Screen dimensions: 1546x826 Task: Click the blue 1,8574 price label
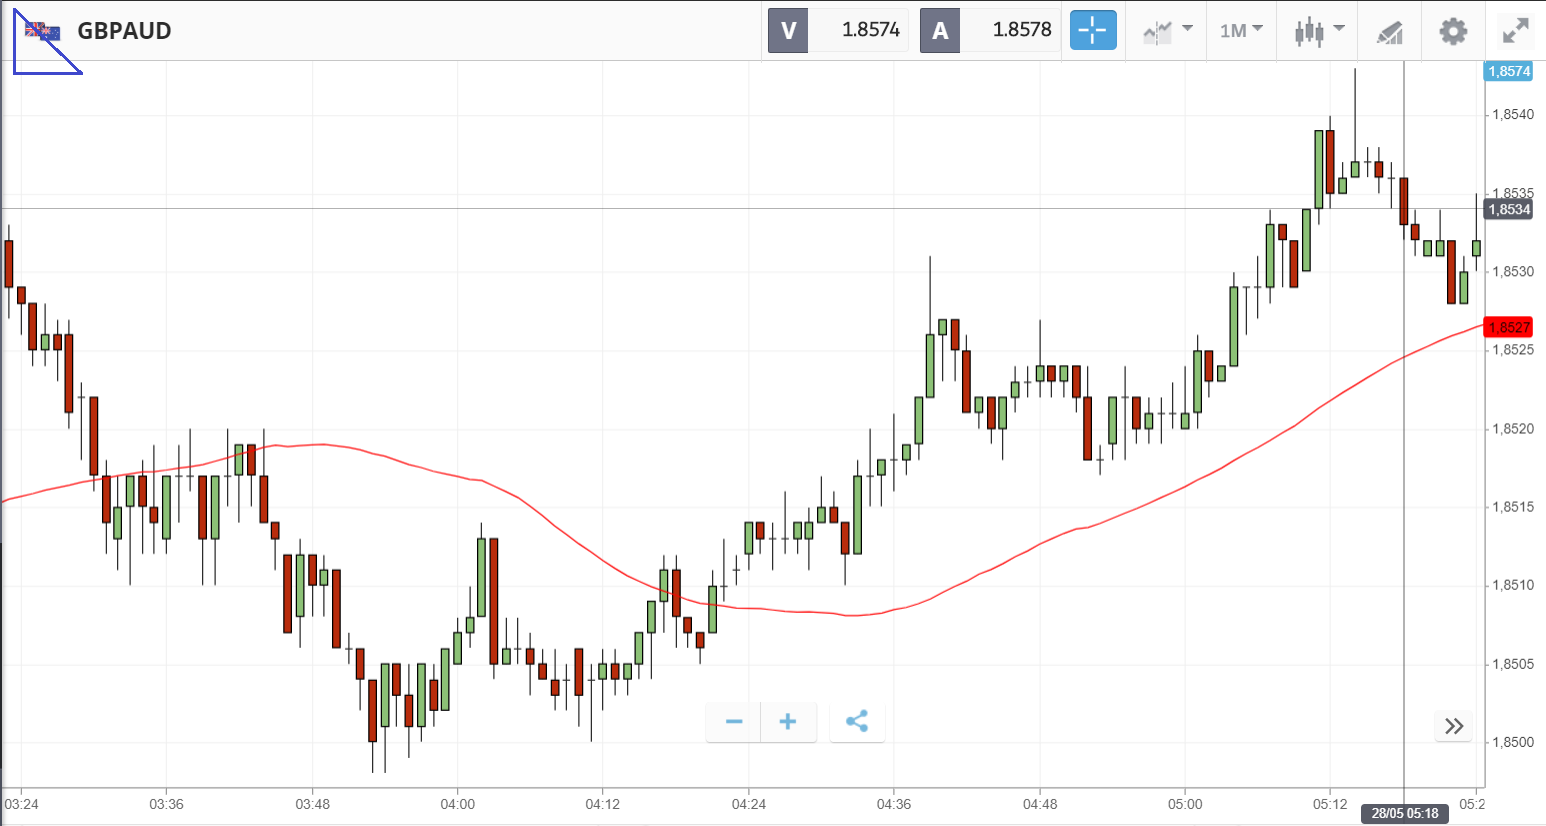tap(1508, 71)
